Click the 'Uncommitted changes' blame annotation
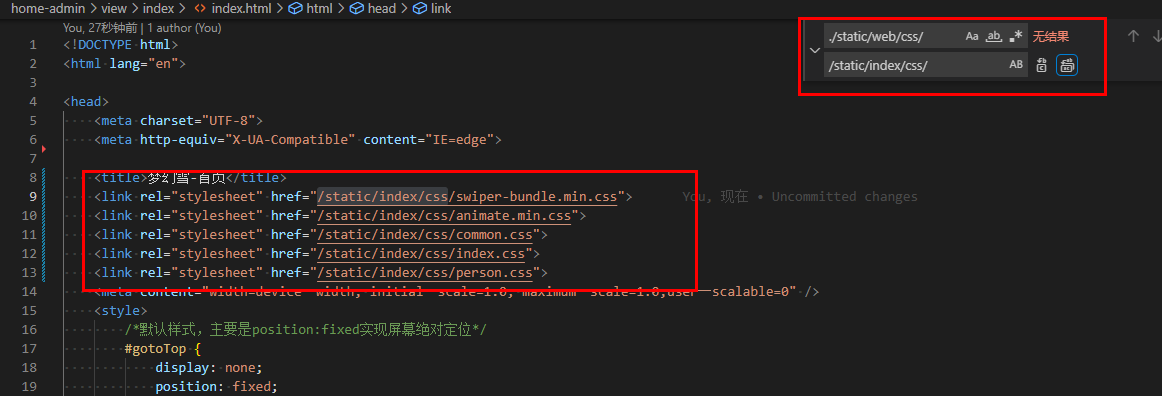Viewport: 1162px width, 396px height. click(845, 197)
